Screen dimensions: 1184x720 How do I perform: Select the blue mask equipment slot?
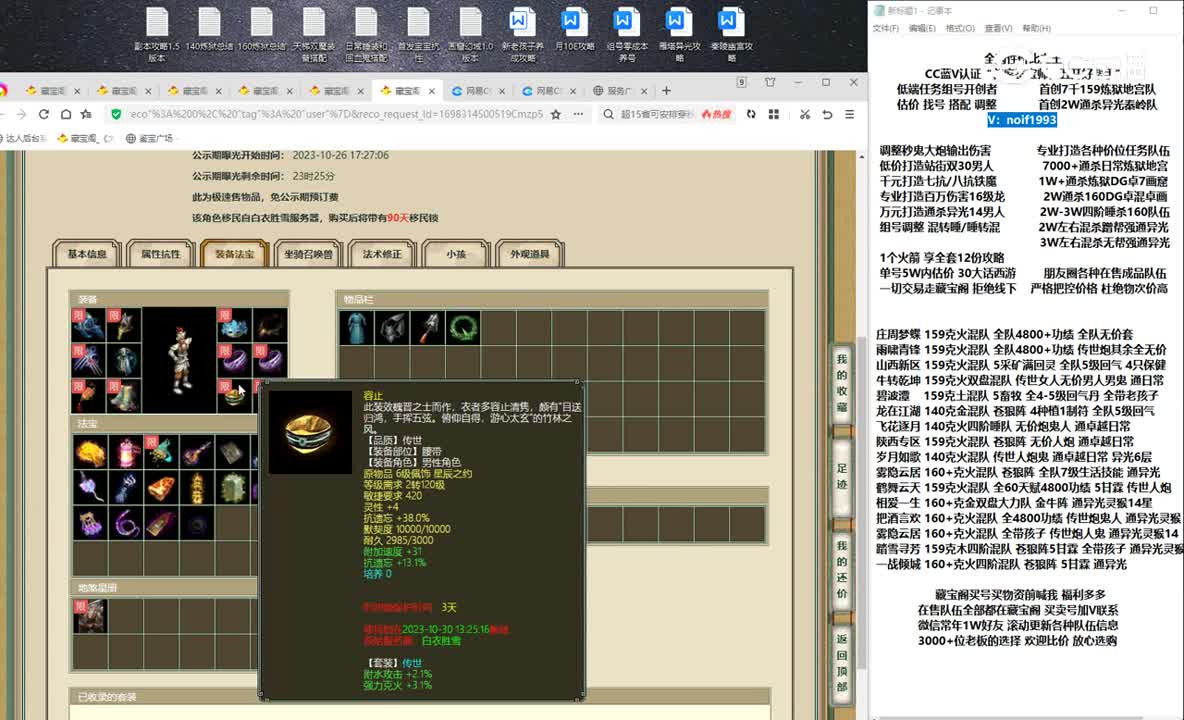pyautogui.click(x=234, y=325)
